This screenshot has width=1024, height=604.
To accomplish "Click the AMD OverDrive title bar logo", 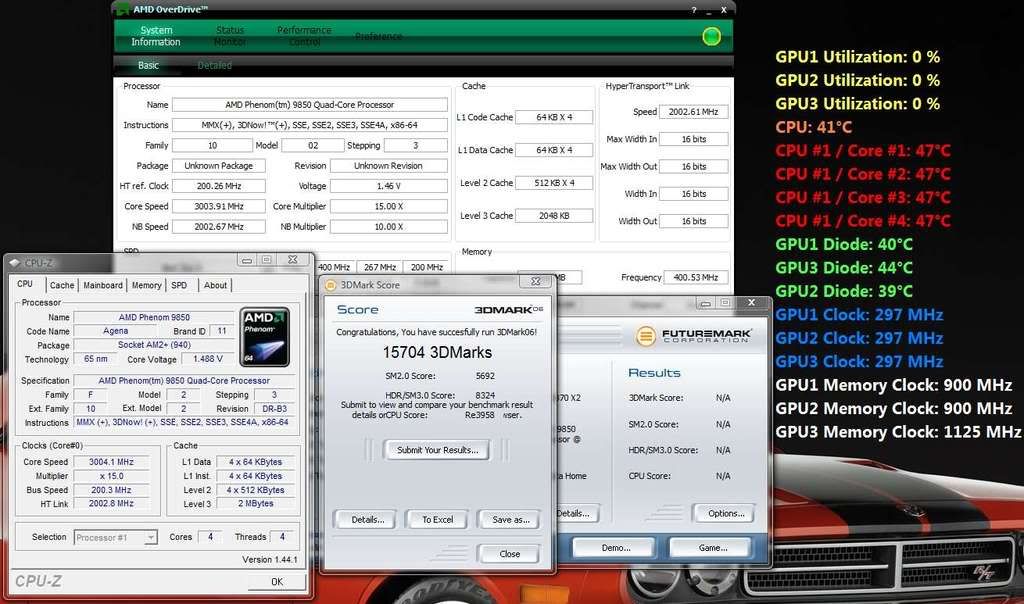I will coord(122,10).
